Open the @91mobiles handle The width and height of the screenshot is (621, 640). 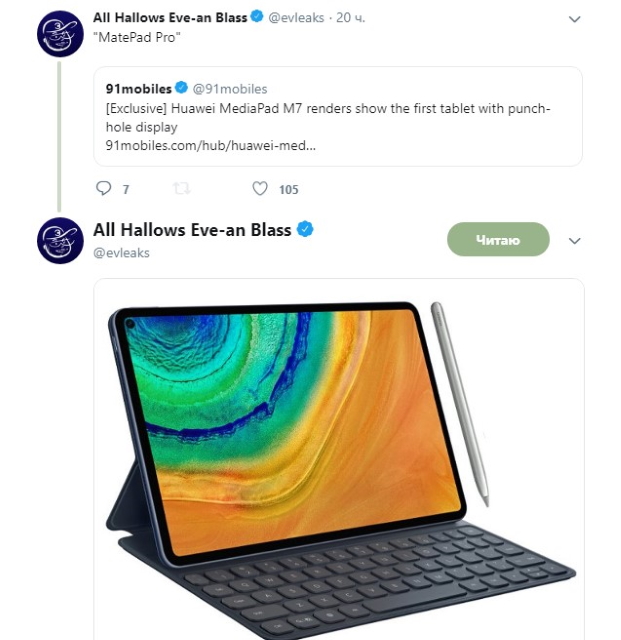click(229, 89)
